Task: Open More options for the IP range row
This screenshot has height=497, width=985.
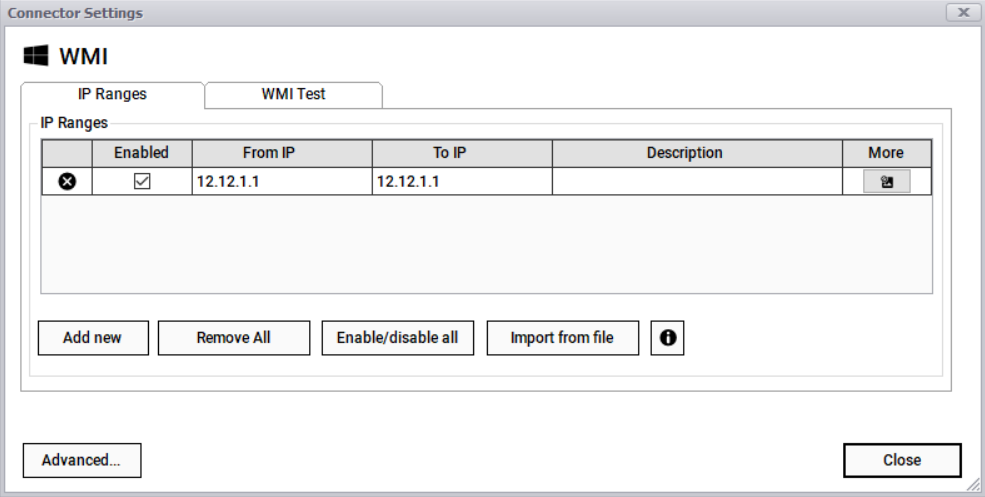Action: 886,182
